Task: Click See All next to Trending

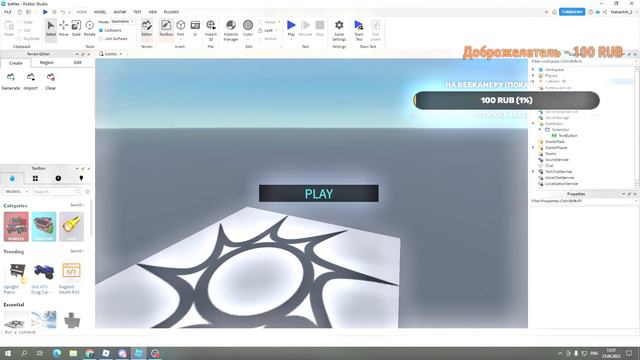Action: tap(76, 251)
